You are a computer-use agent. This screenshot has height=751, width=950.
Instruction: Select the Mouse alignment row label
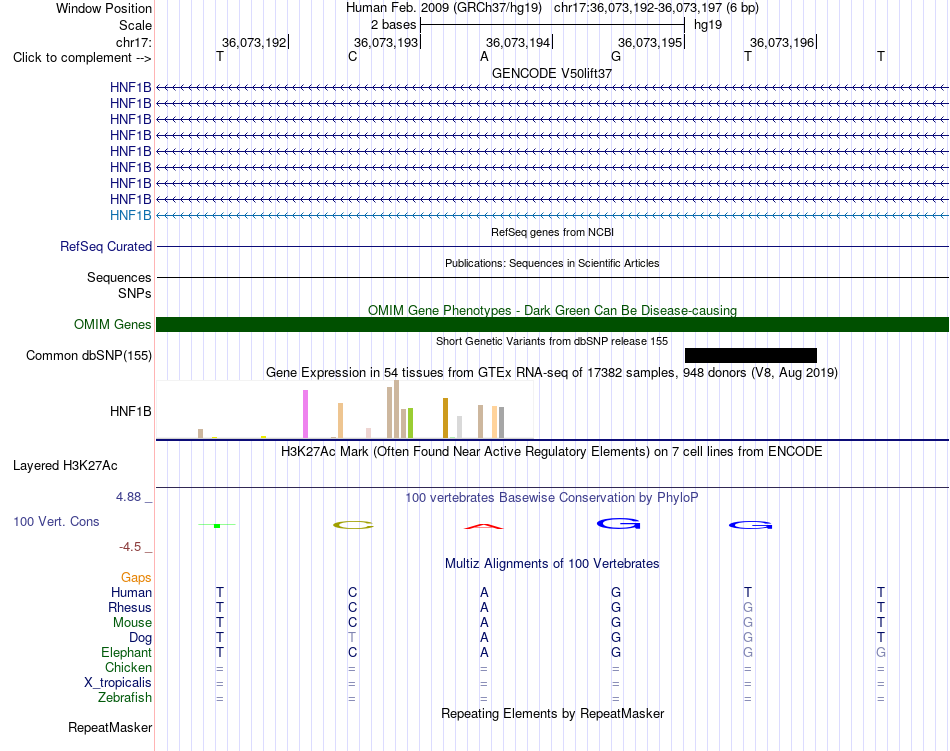[x=132, y=623]
